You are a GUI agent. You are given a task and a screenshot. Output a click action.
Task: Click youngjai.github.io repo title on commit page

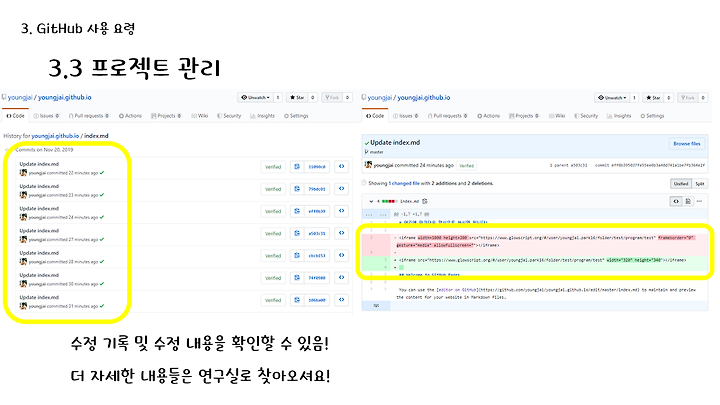pos(424,97)
